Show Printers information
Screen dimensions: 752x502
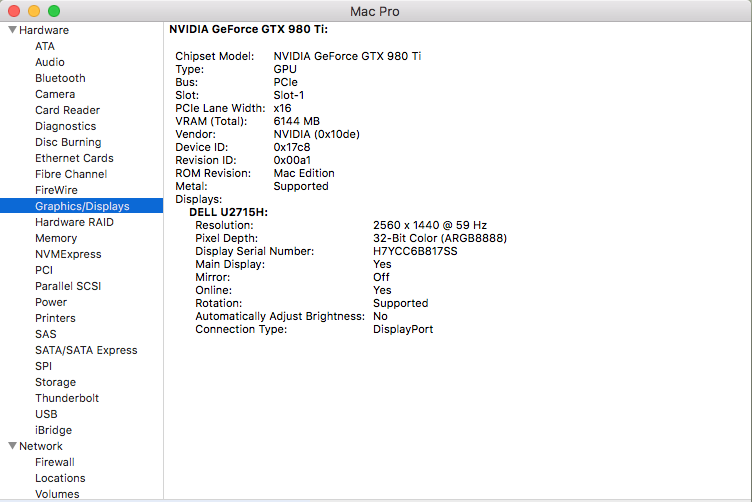pyautogui.click(x=55, y=318)
